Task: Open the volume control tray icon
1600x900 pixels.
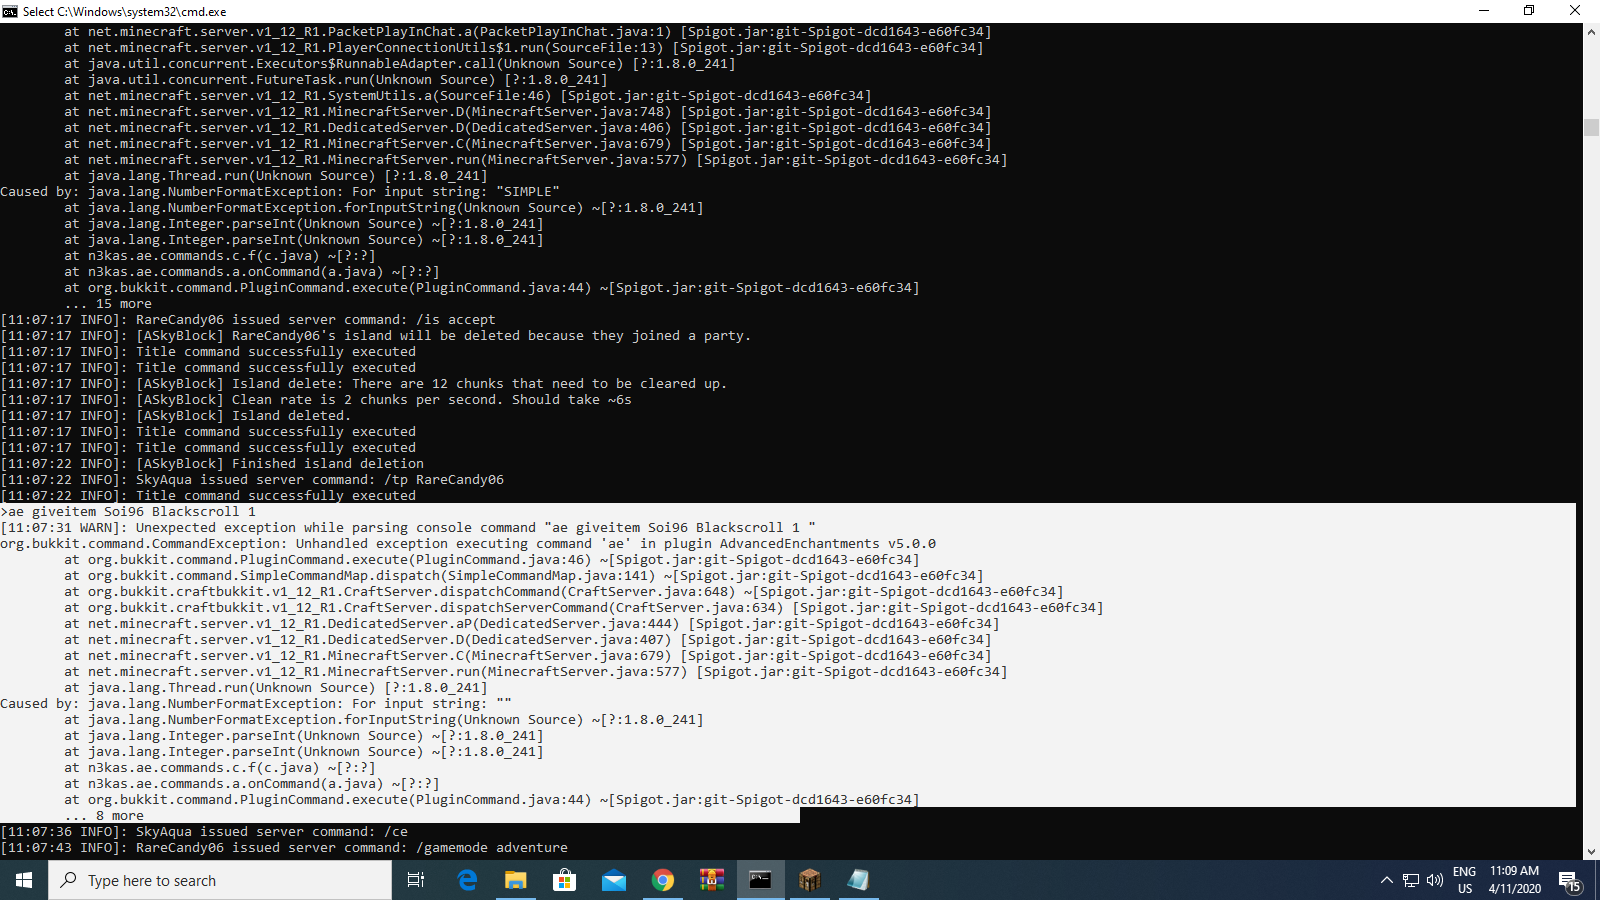Action: [1435, 880]
